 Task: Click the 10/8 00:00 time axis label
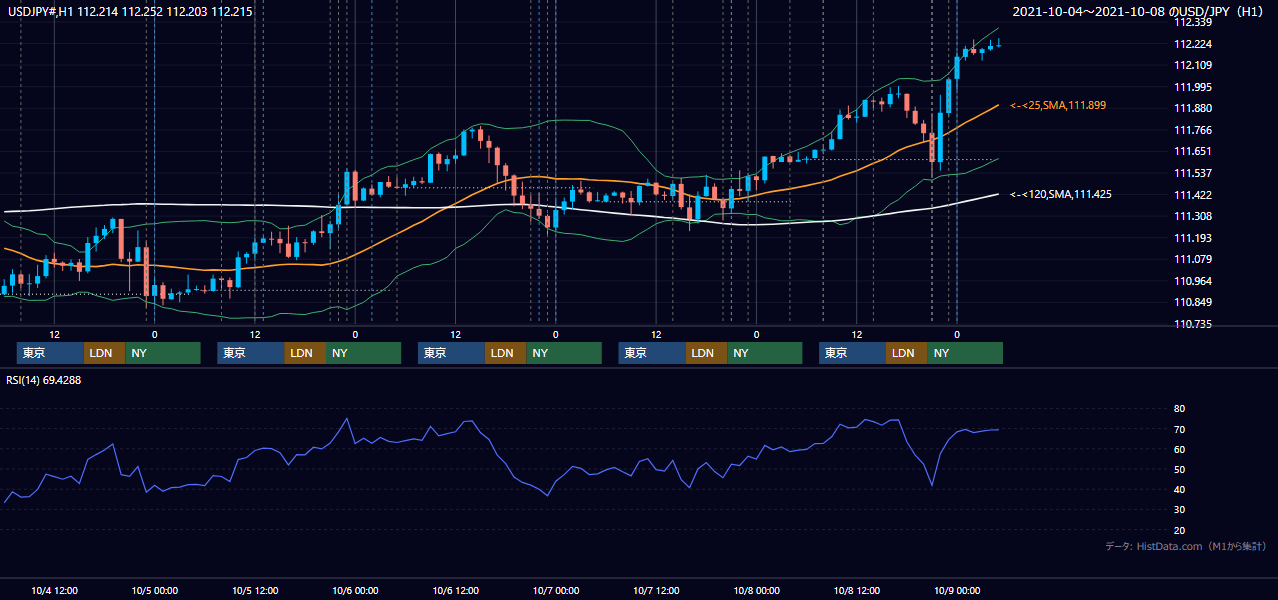coord(756,590)
